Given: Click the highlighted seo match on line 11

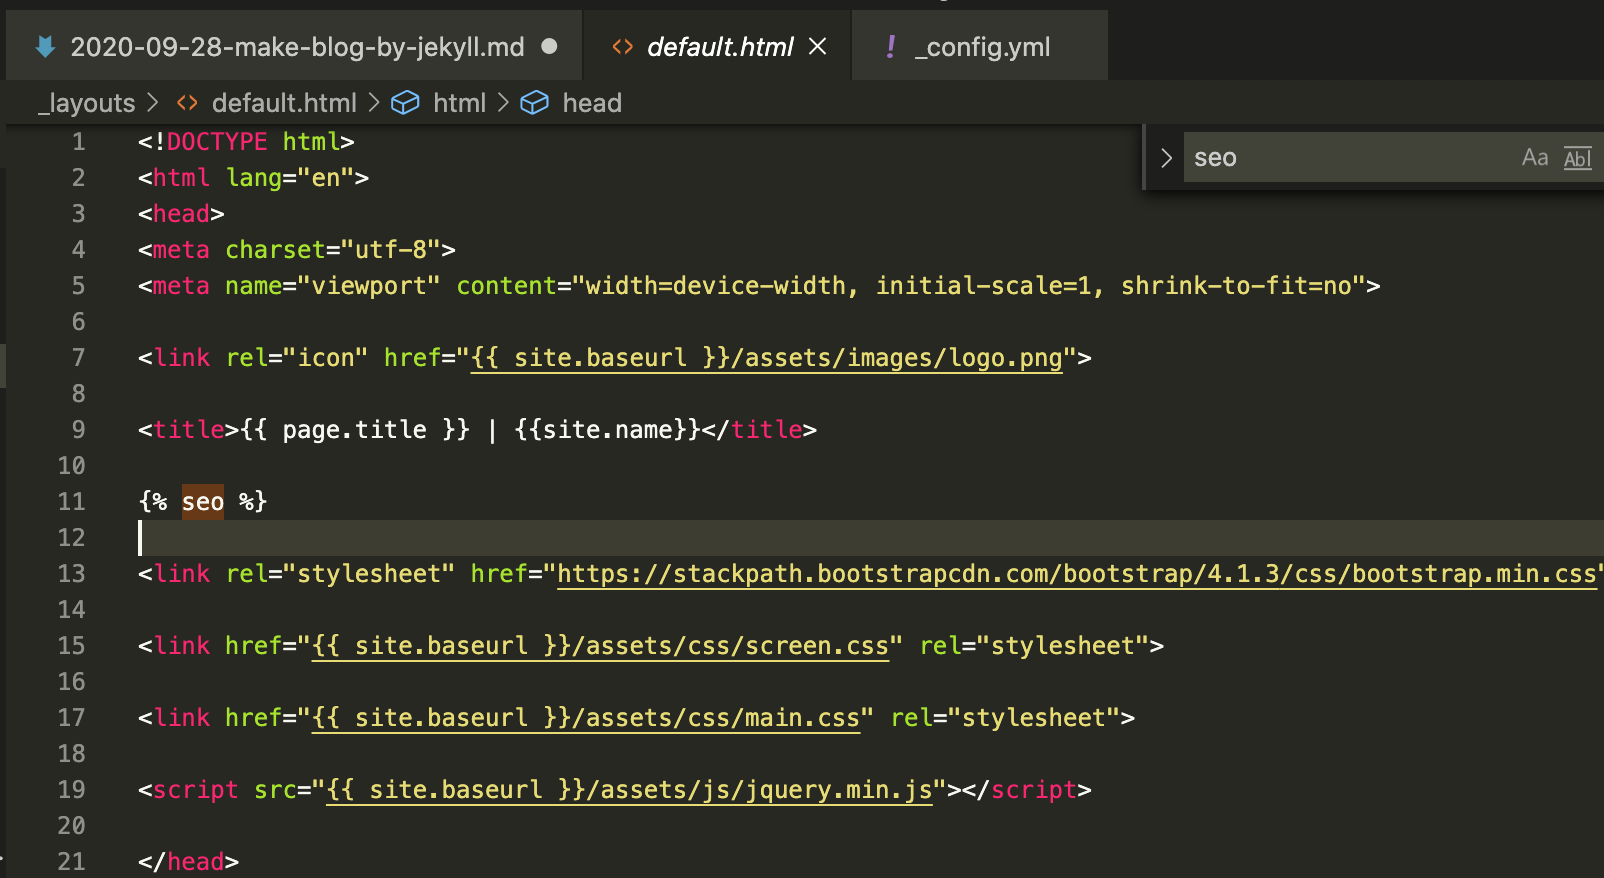Looking at the screenshot, I should tap(203, 502).
